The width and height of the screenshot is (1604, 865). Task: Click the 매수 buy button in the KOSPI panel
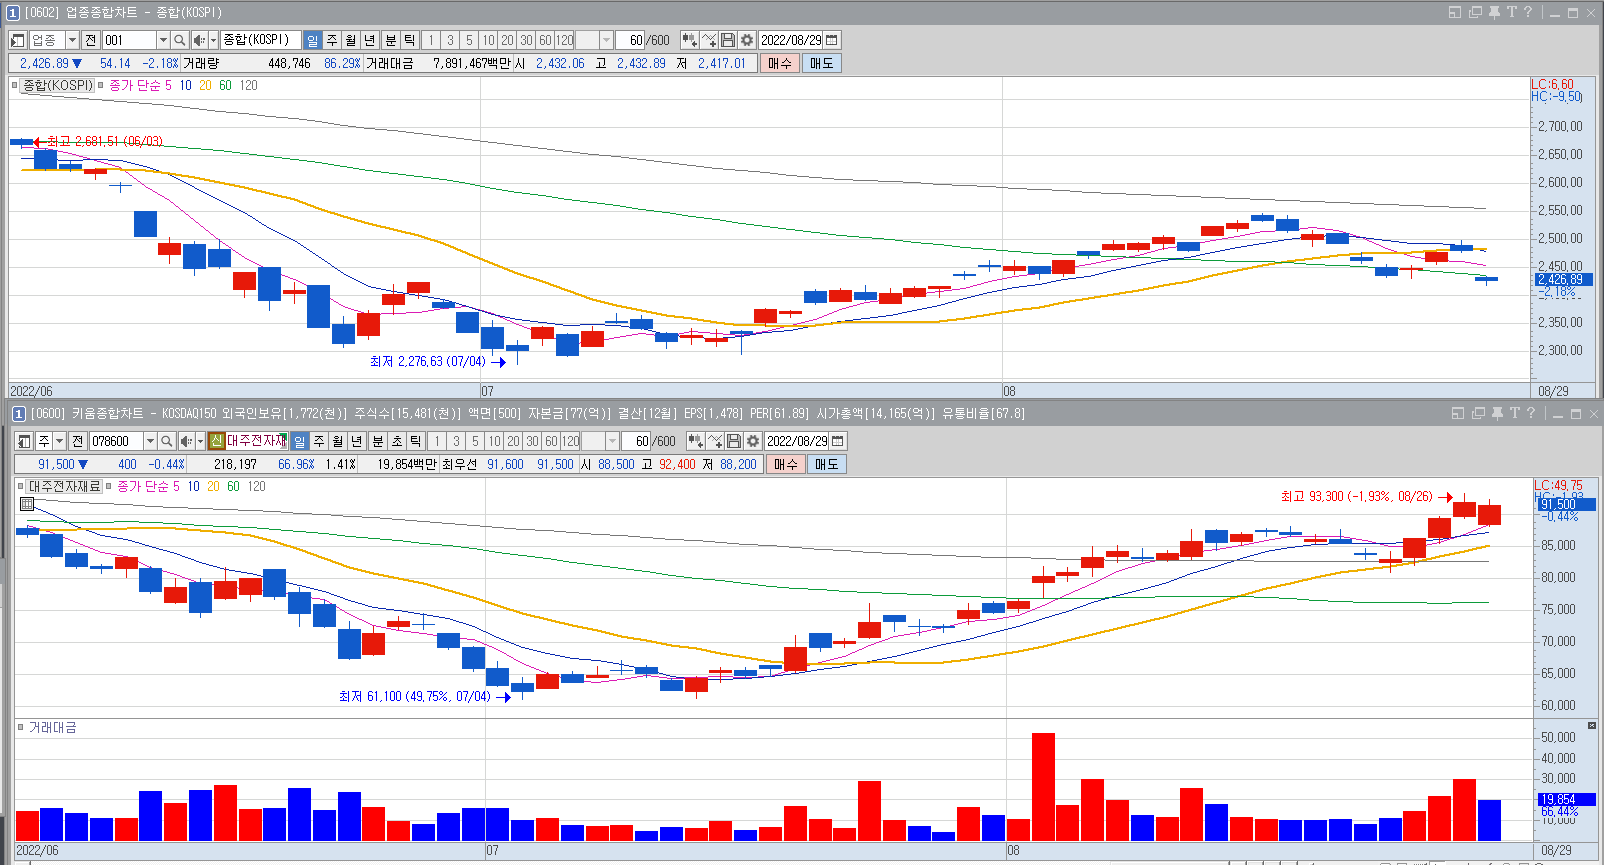click(x=780, y=63)
